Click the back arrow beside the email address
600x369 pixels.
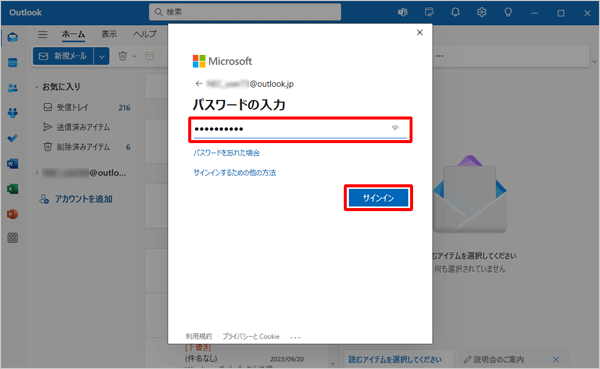pyautogui.click(x=199, y=83)
